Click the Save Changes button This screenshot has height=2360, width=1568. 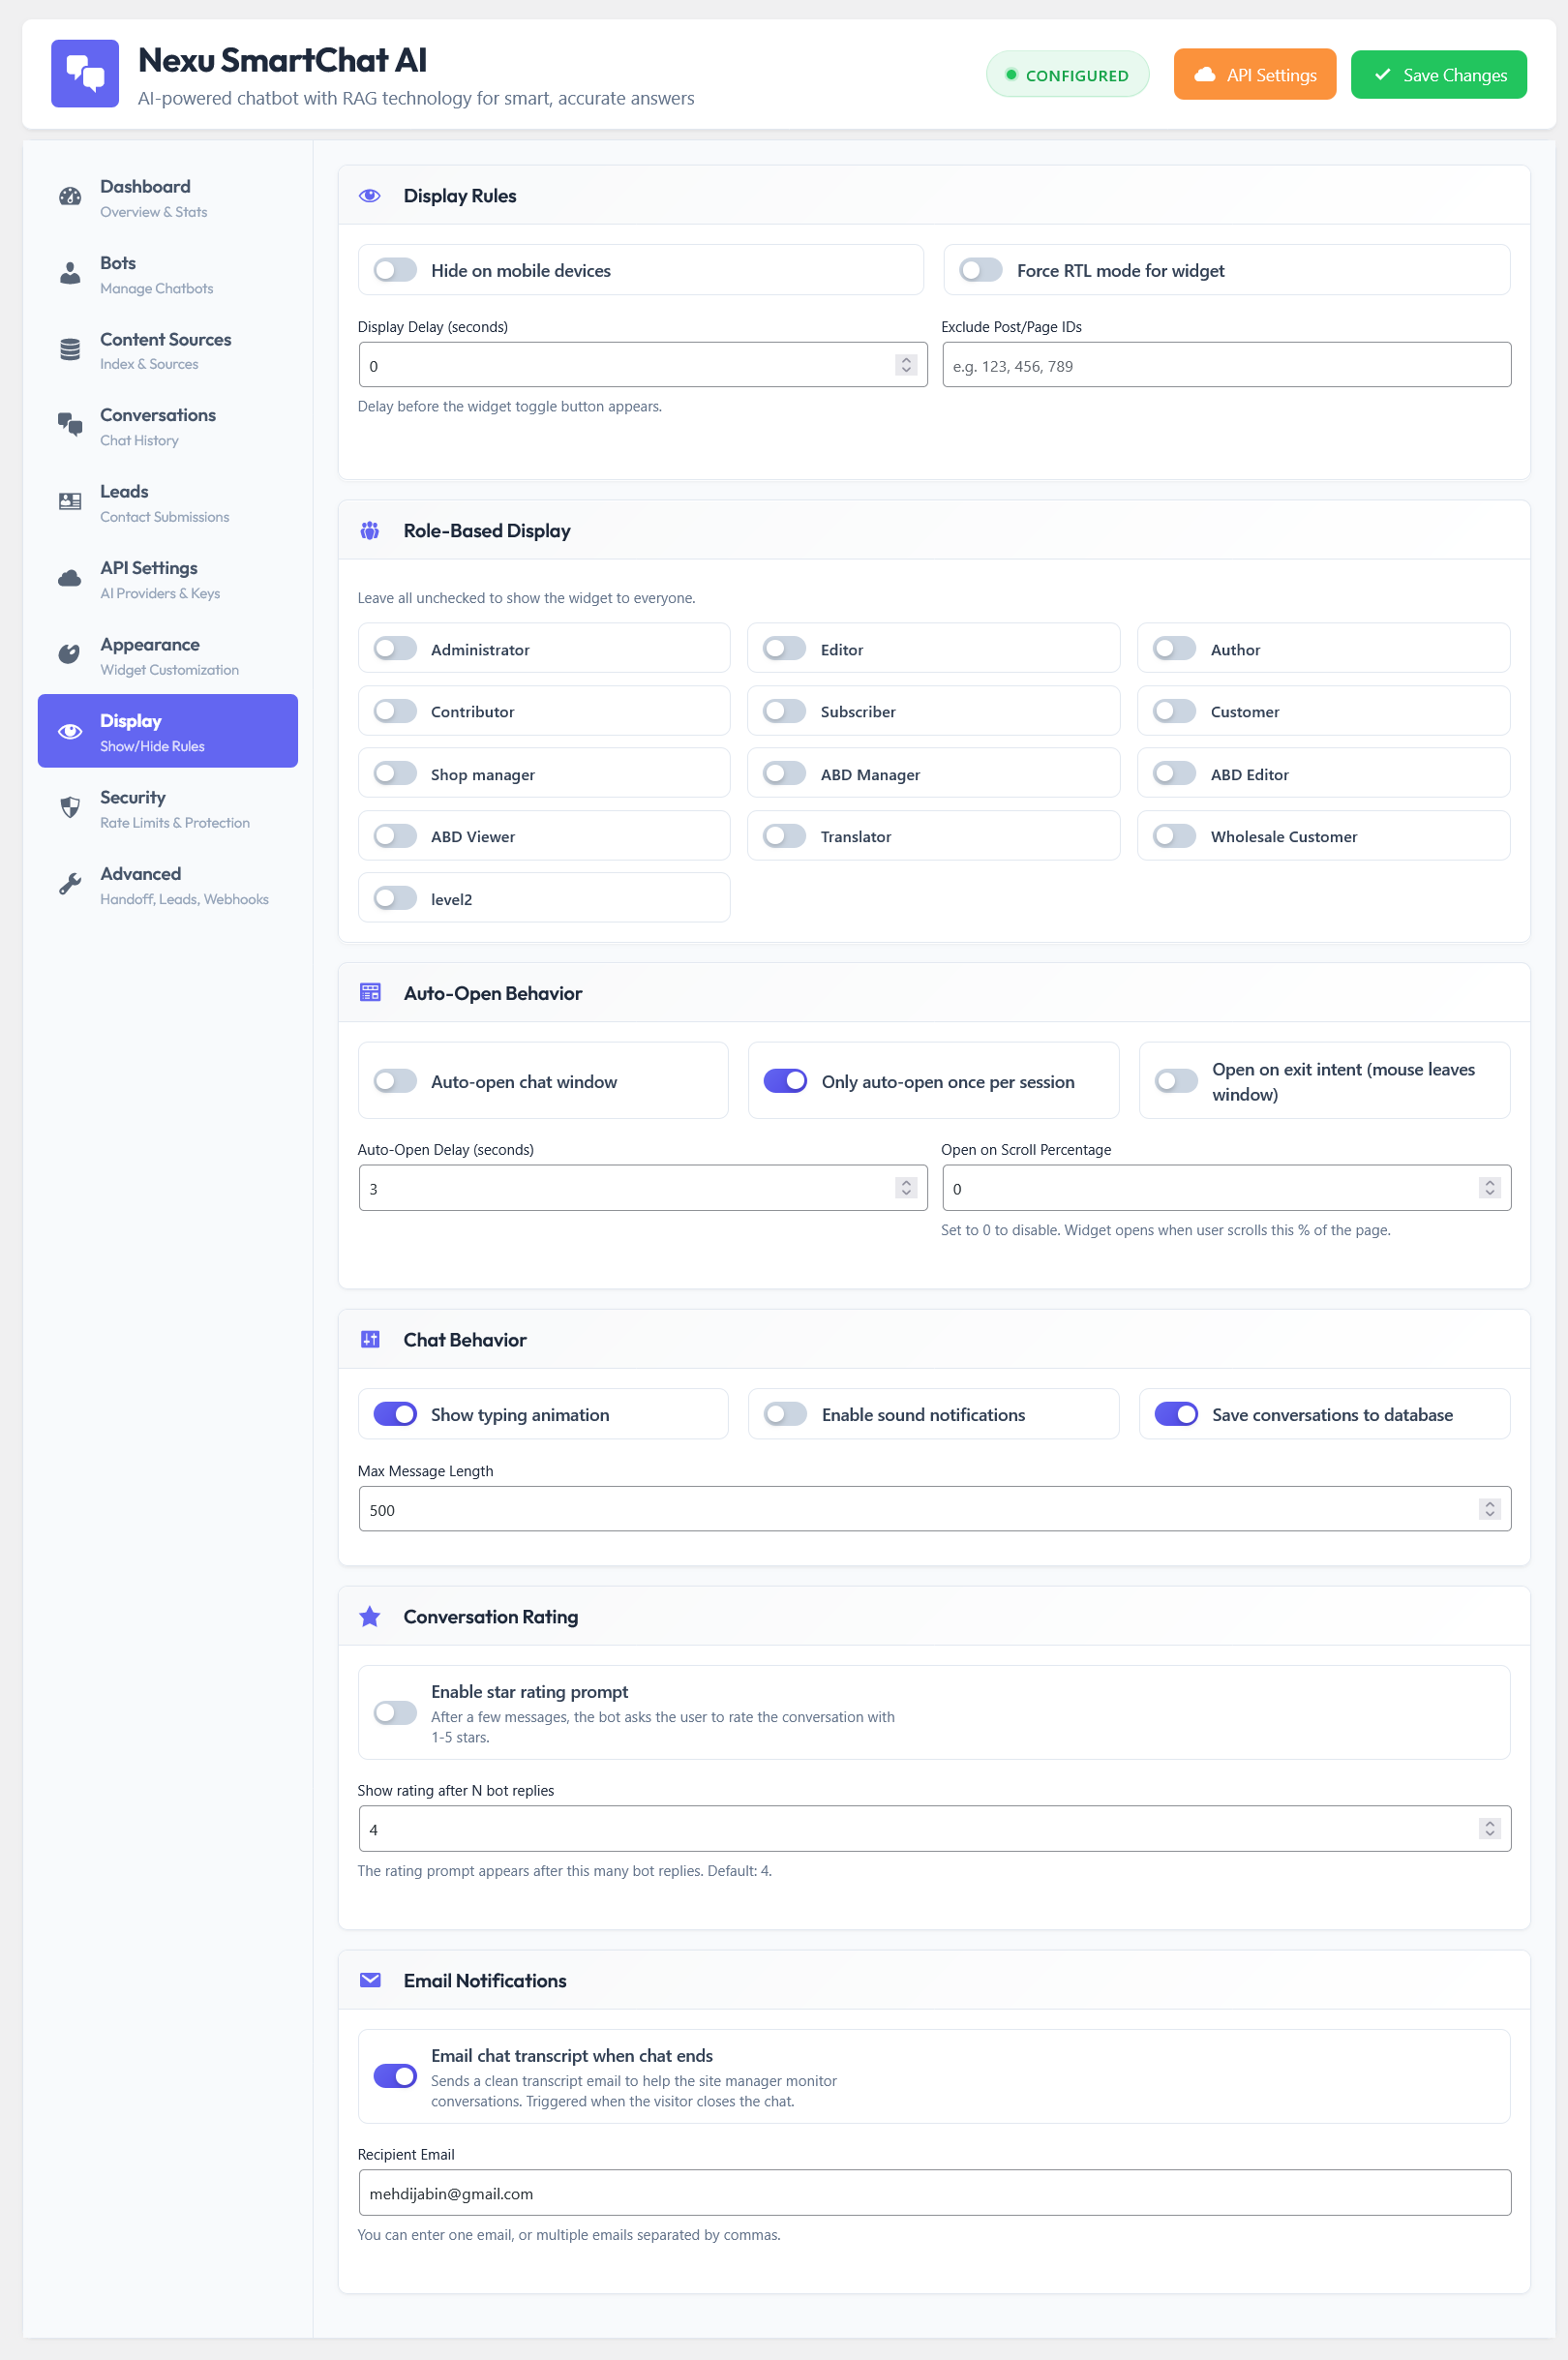1438,75
